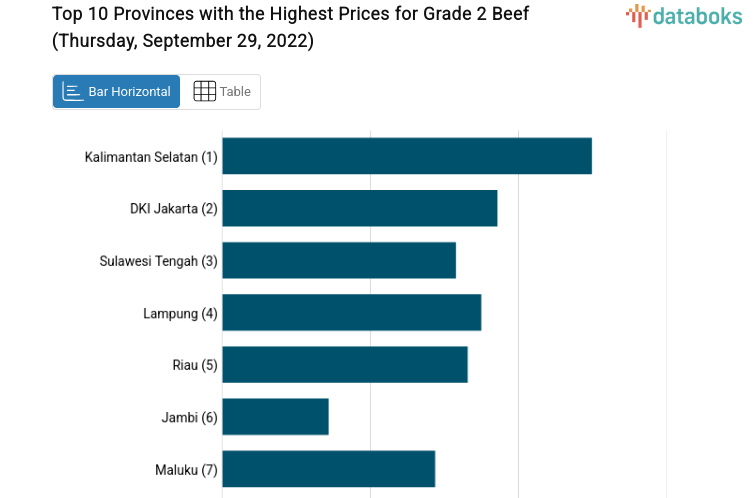Click the Riau bar

pyautogui.click(x=344, y=364)
